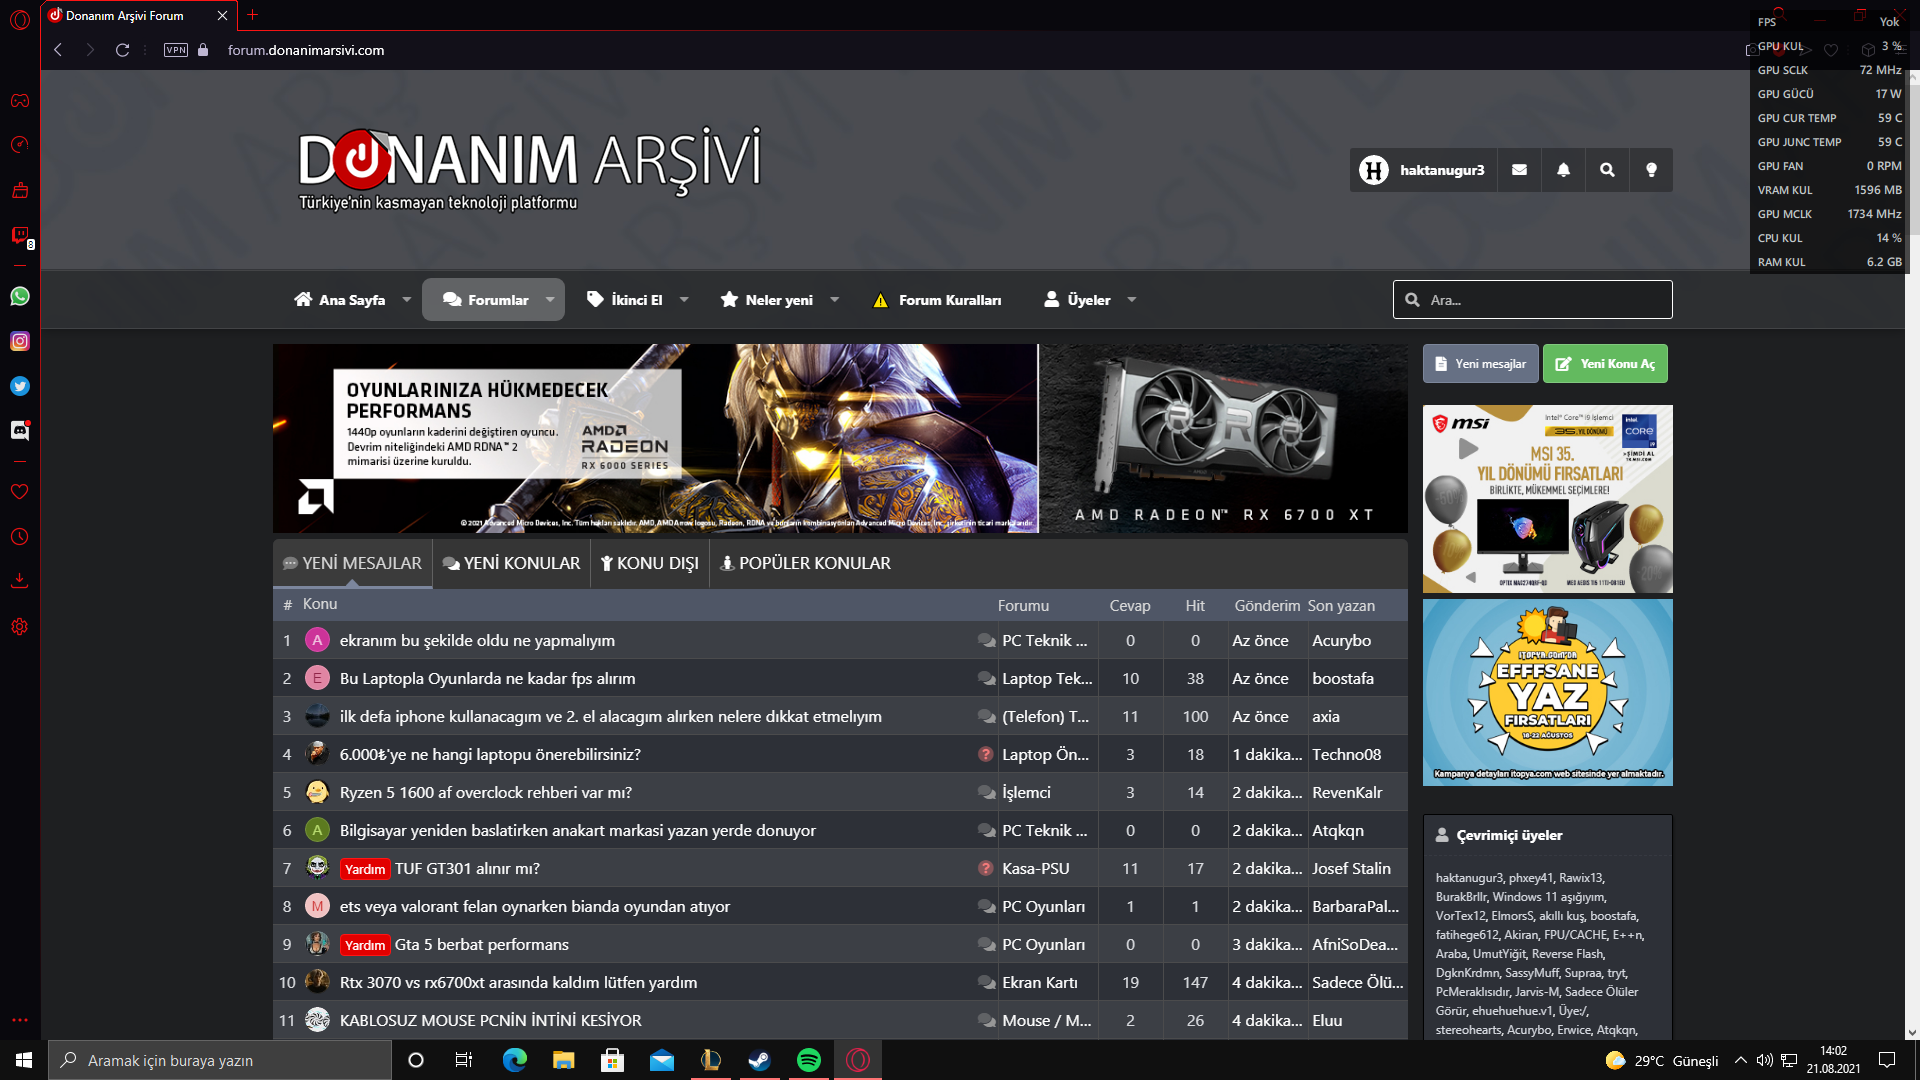
Task: Click the Yeni mesajlar button
Action: 1481,364
